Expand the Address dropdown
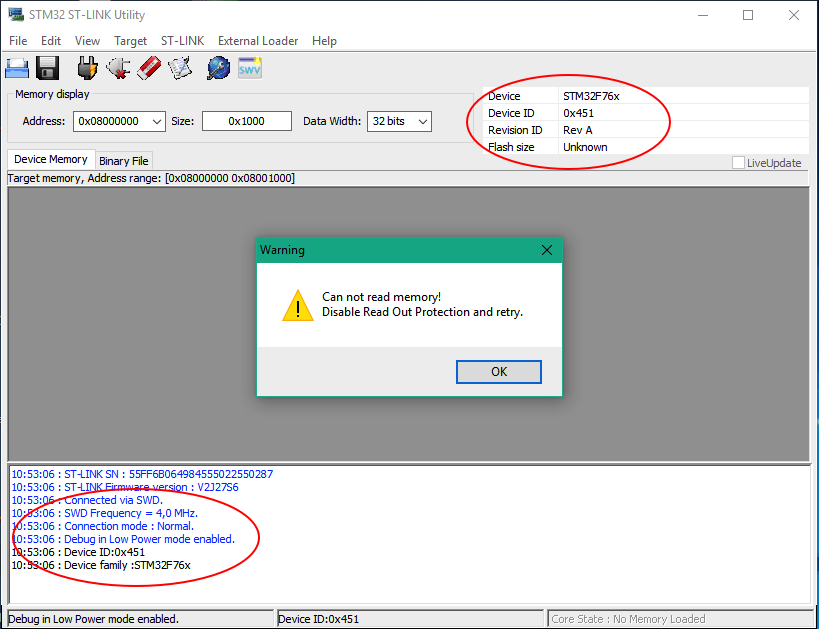The width and height of the screenshot is (819, 629). tap(157, 122)
